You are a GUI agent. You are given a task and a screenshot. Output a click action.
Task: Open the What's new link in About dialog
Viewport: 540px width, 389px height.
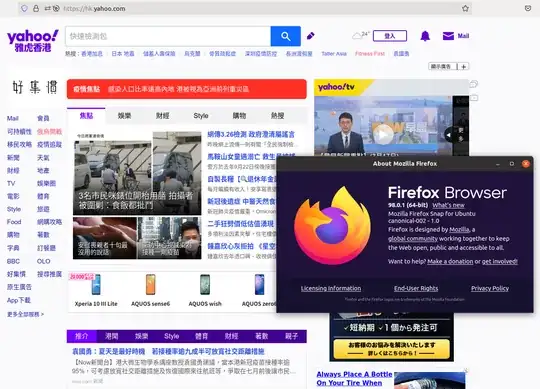click(x=448, y=205)
